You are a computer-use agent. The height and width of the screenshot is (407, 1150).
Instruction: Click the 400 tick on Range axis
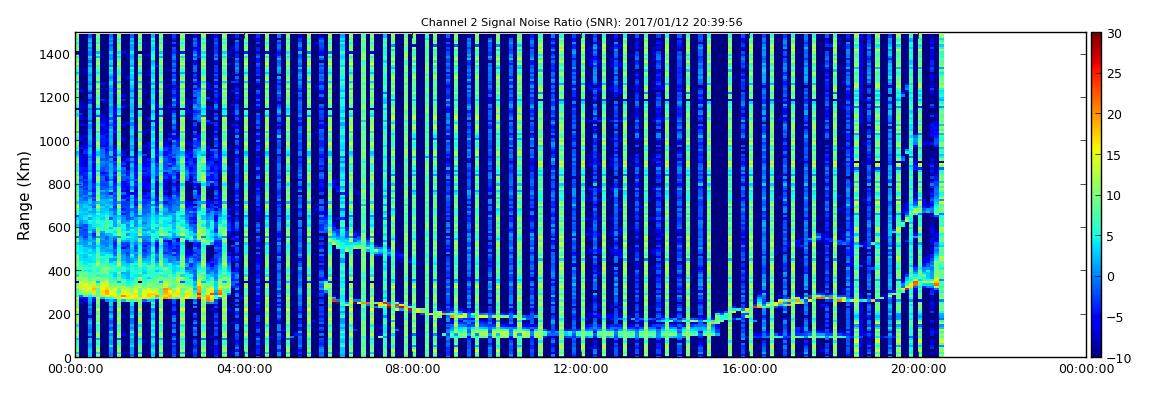pyautogui.click(x=59, y=271)
